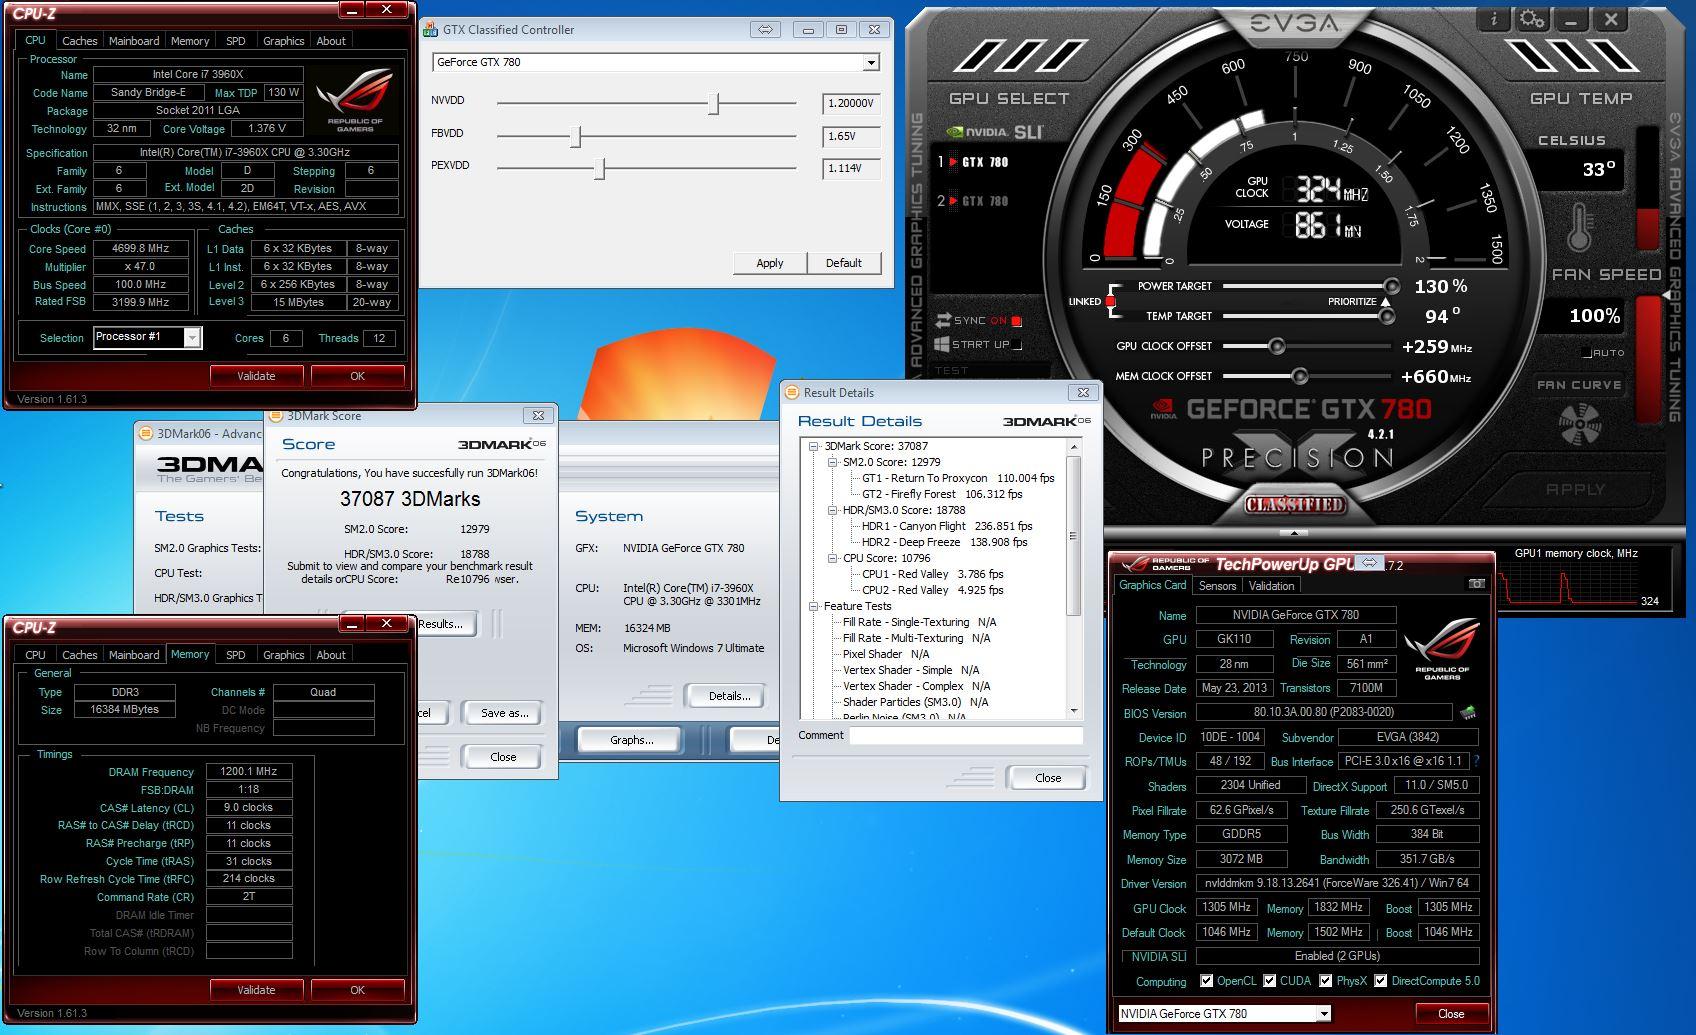Click the fan icon below Fan Curve

(1579, 424)
